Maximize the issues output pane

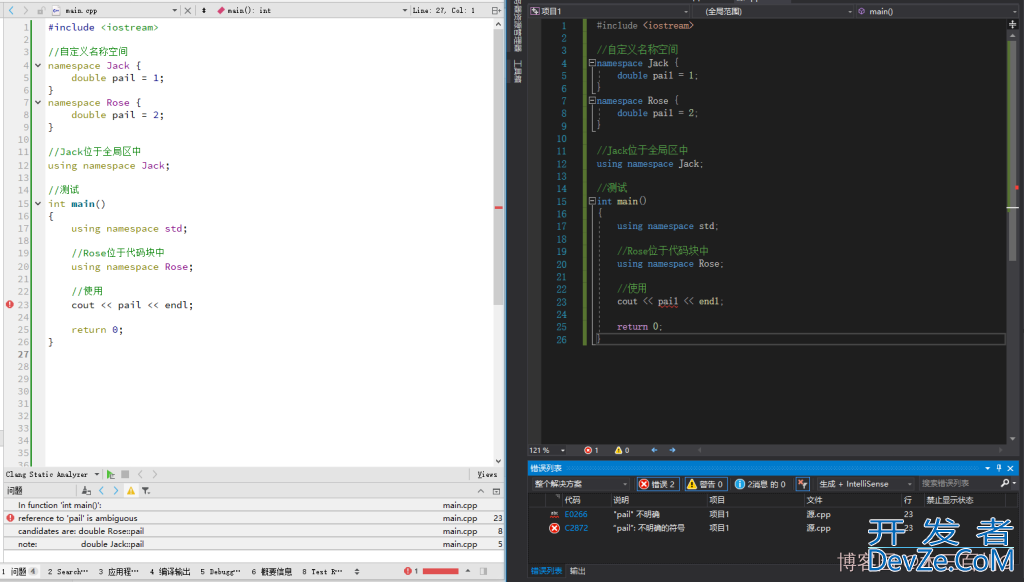pyautogui.click(x=496, y=491)
